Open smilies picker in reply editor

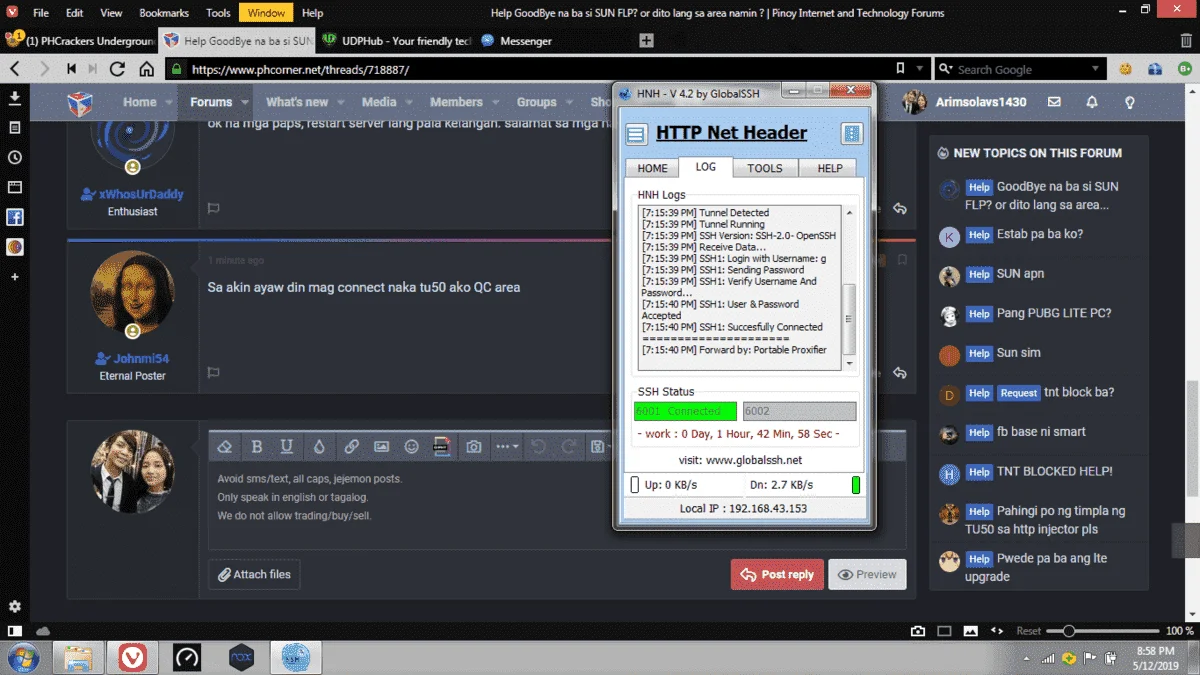tap(411, 446)
